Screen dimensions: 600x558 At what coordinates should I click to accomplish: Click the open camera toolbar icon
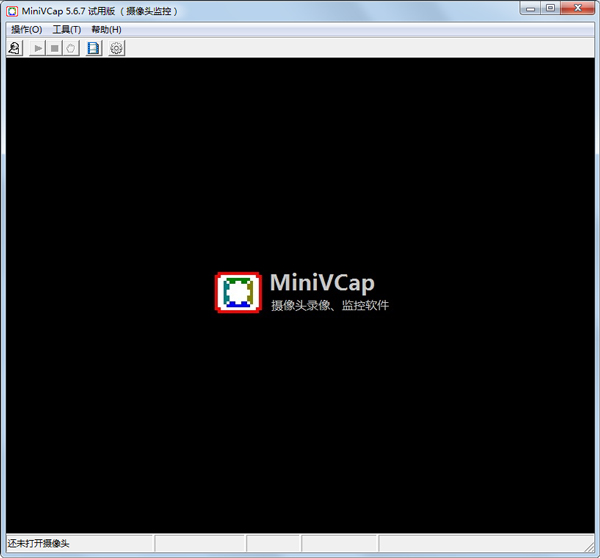[14, 47]
